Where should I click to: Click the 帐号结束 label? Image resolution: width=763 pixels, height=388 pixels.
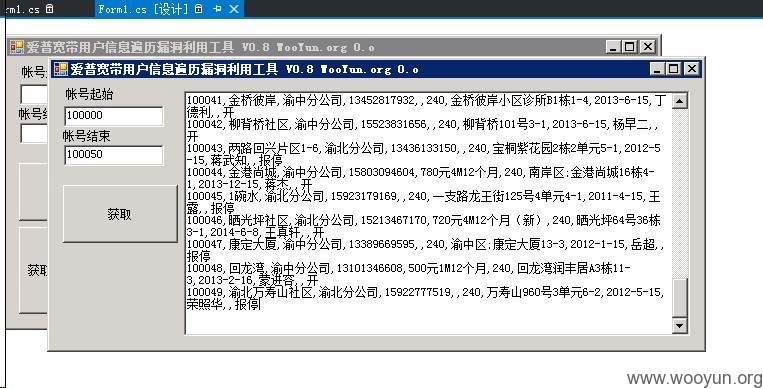pyautogui.click(x=87, y=136)
